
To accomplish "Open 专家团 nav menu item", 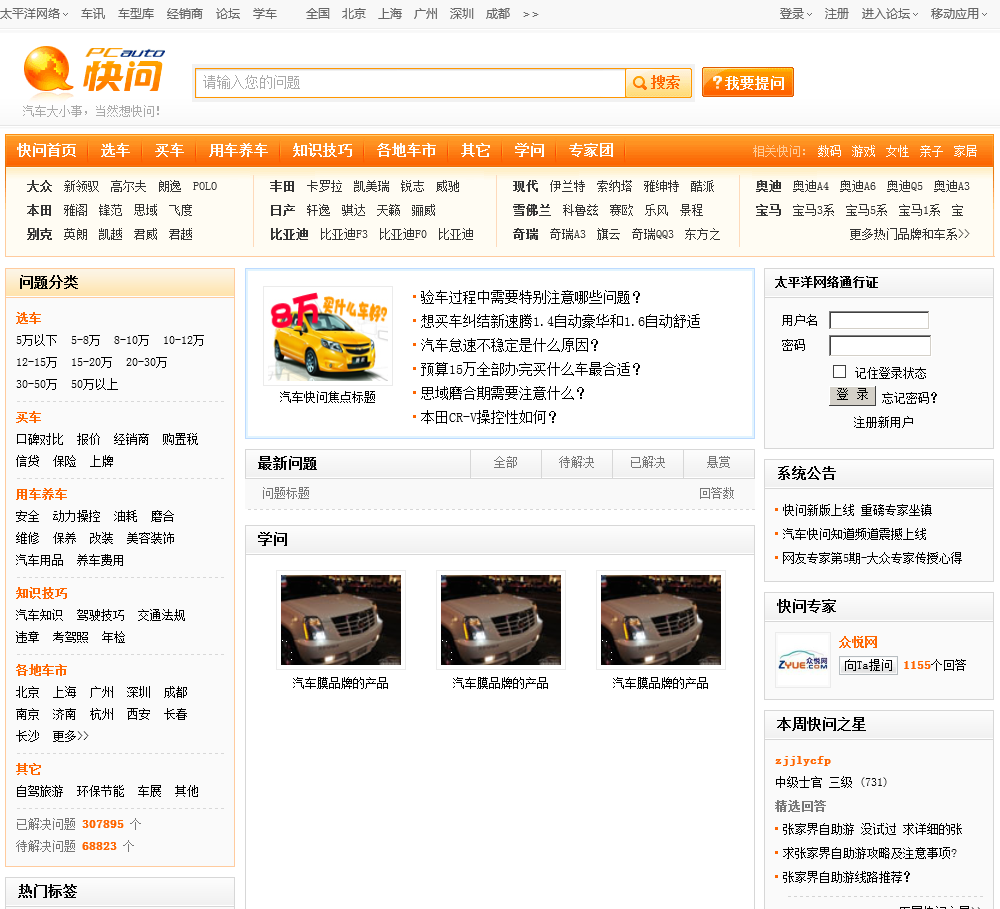I will (x=591, y=151).
